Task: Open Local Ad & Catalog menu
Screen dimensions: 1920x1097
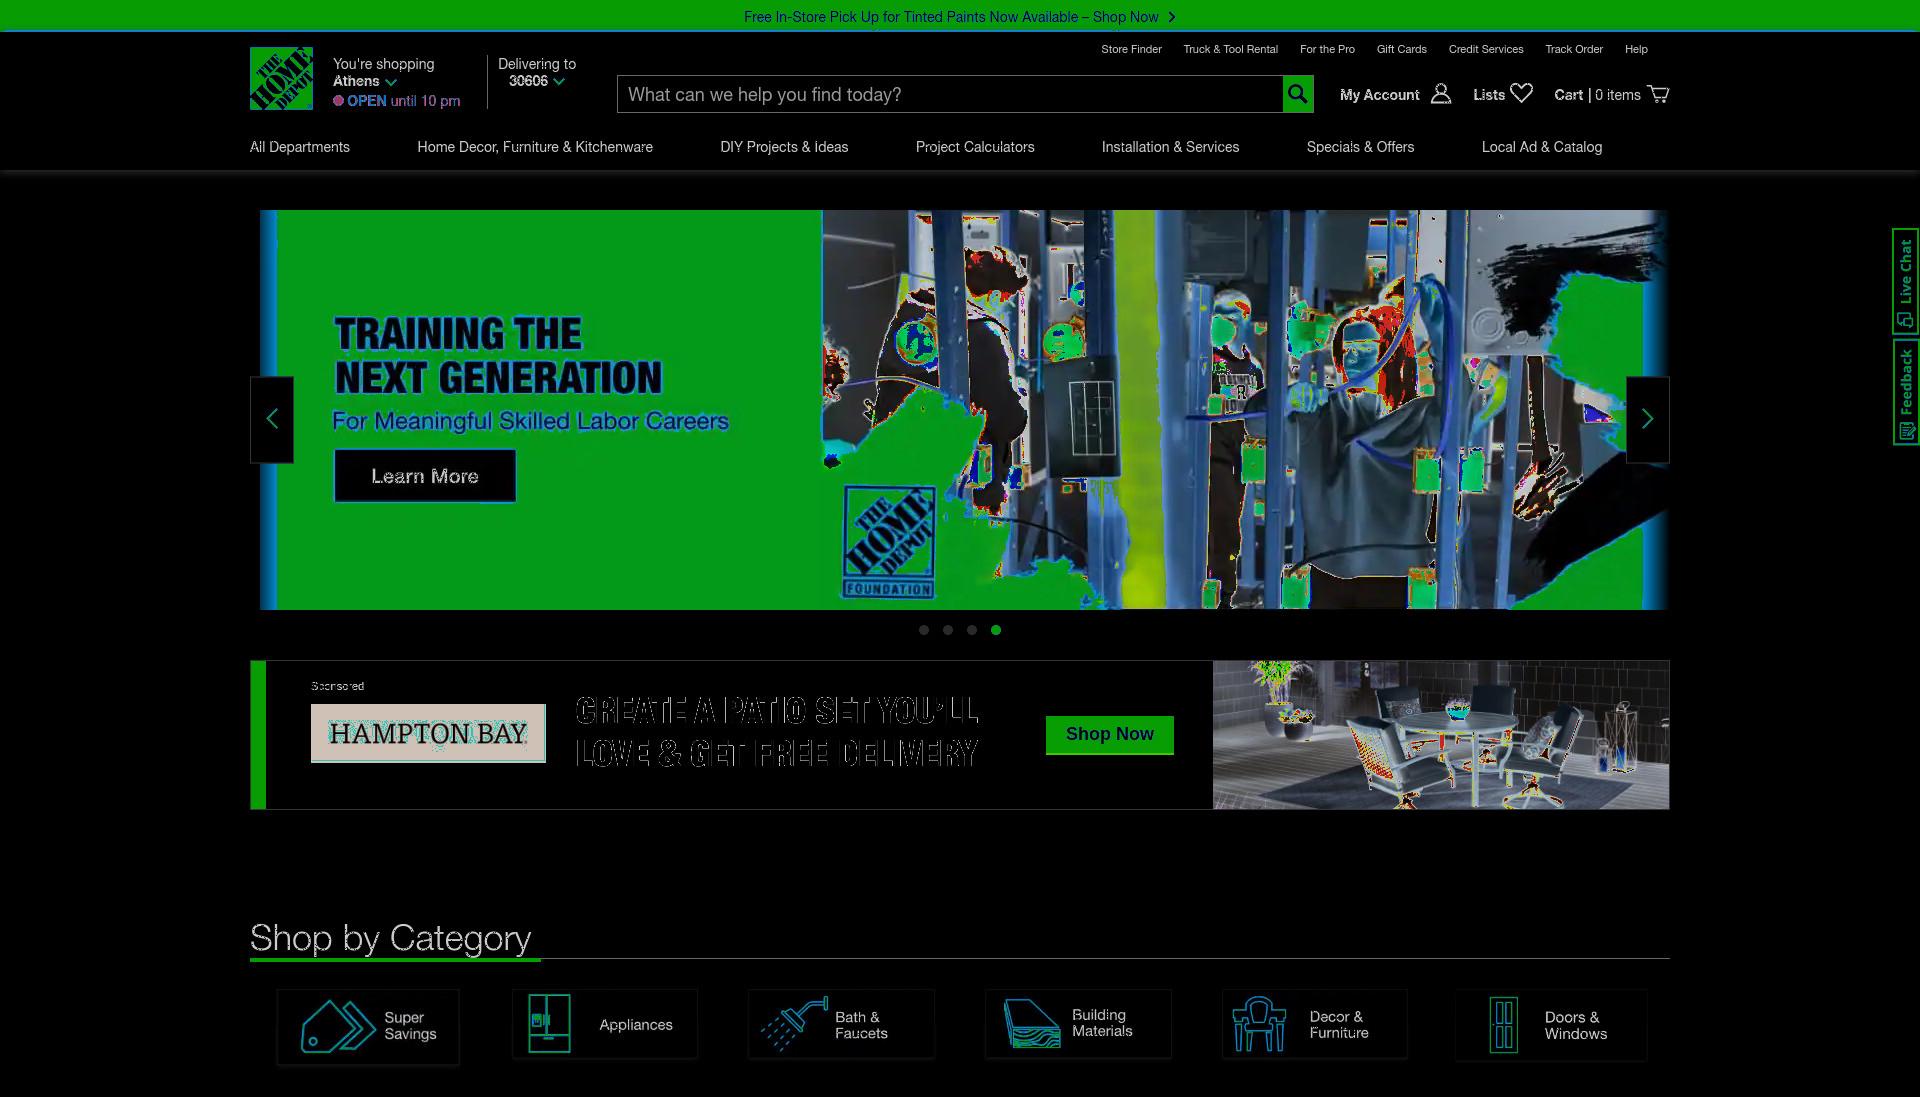Action: [1542, 147]
